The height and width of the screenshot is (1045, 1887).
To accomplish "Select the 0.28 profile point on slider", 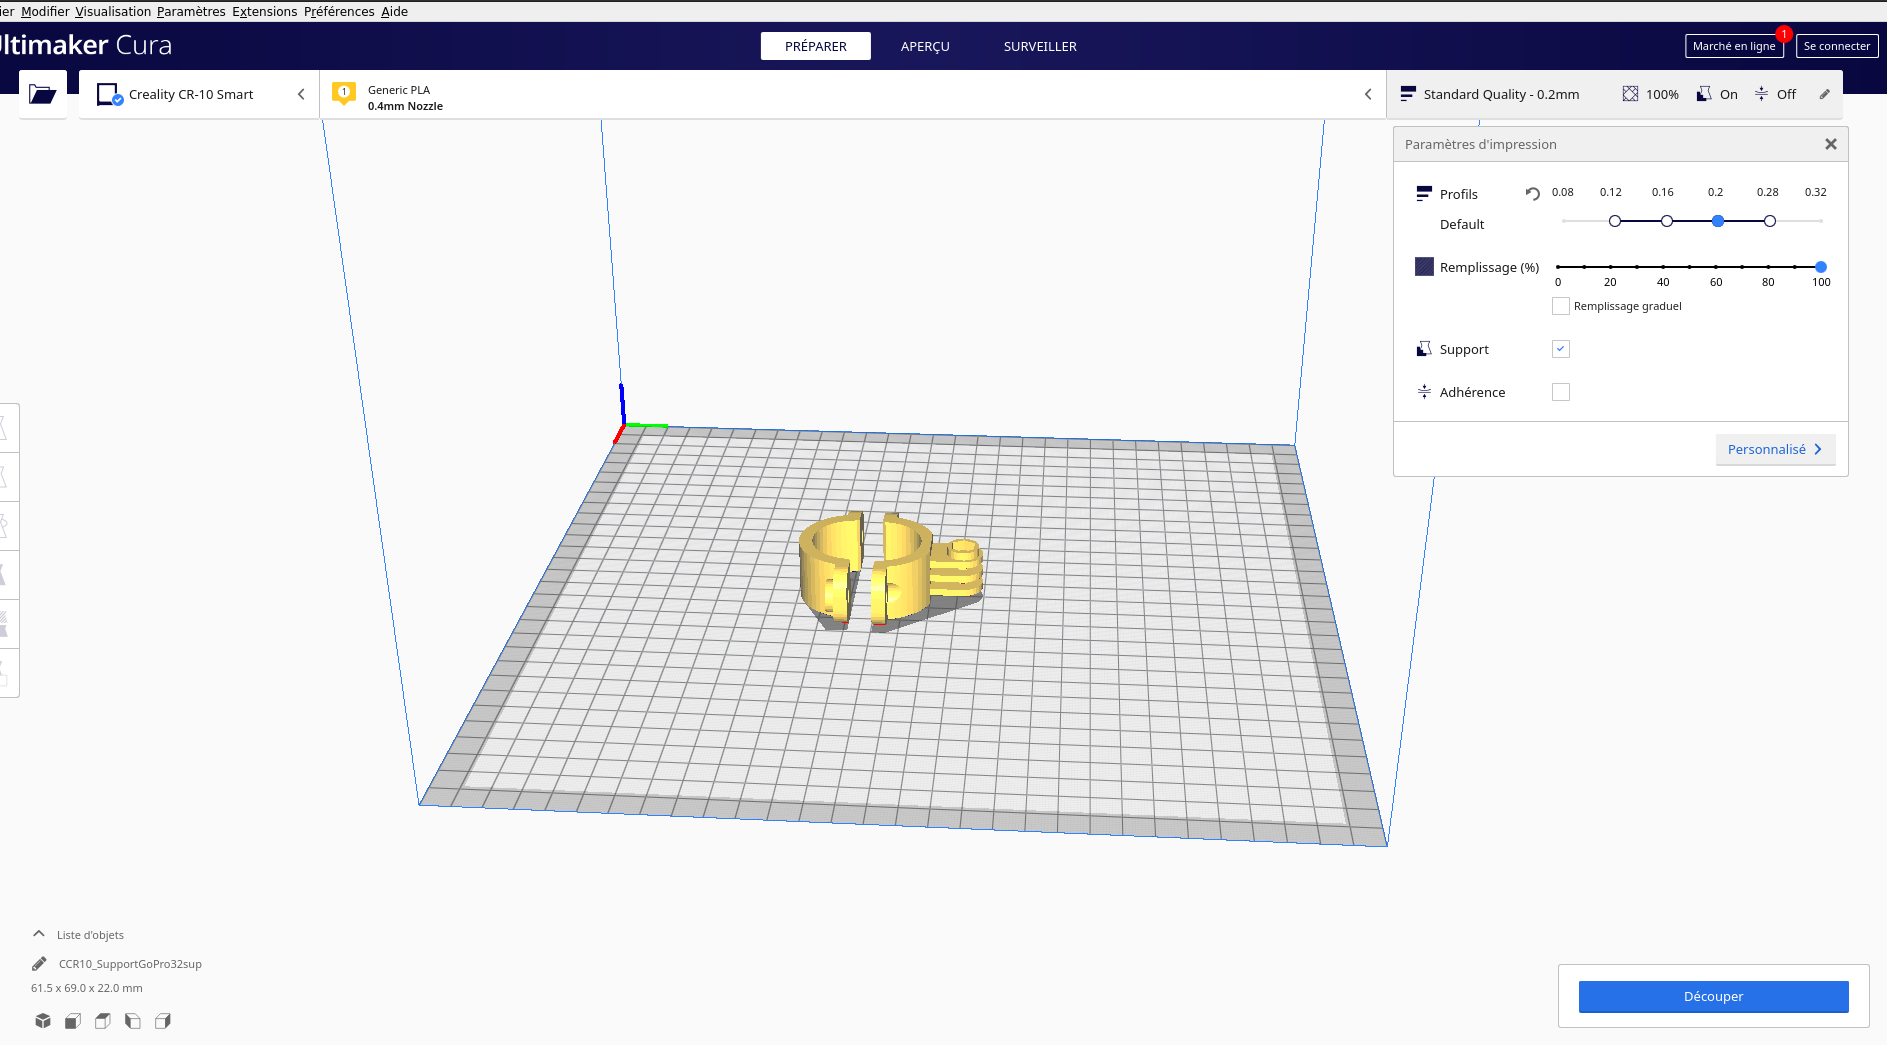I will click(1770, 221).
